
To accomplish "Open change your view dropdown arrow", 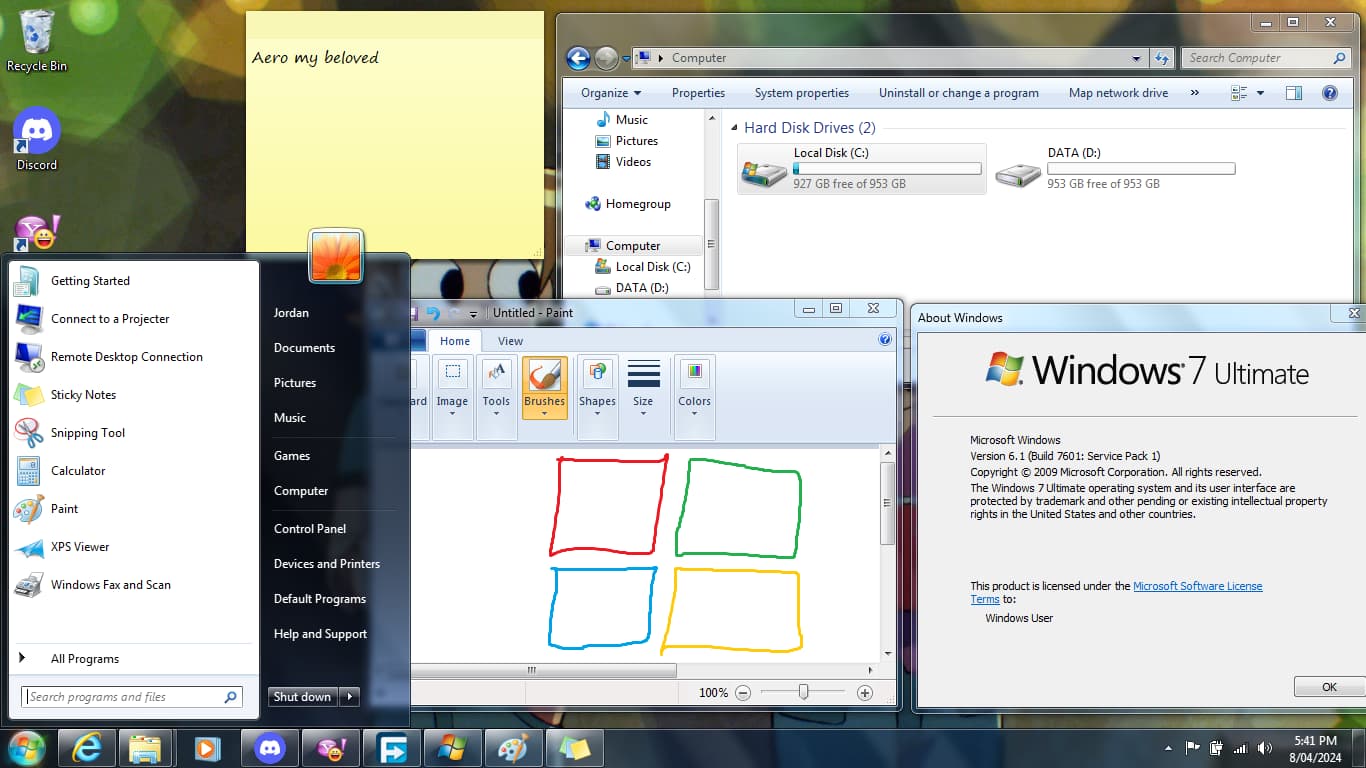I will click(x=1260, y=93).
